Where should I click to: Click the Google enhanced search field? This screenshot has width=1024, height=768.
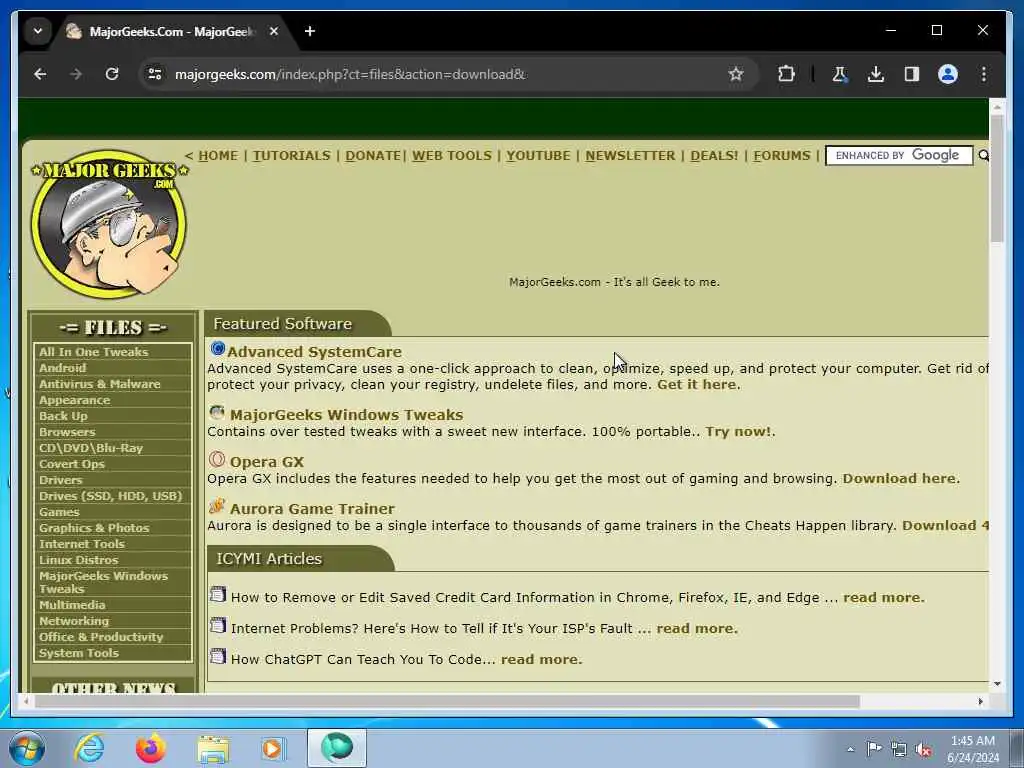click(x=899, y=155)
